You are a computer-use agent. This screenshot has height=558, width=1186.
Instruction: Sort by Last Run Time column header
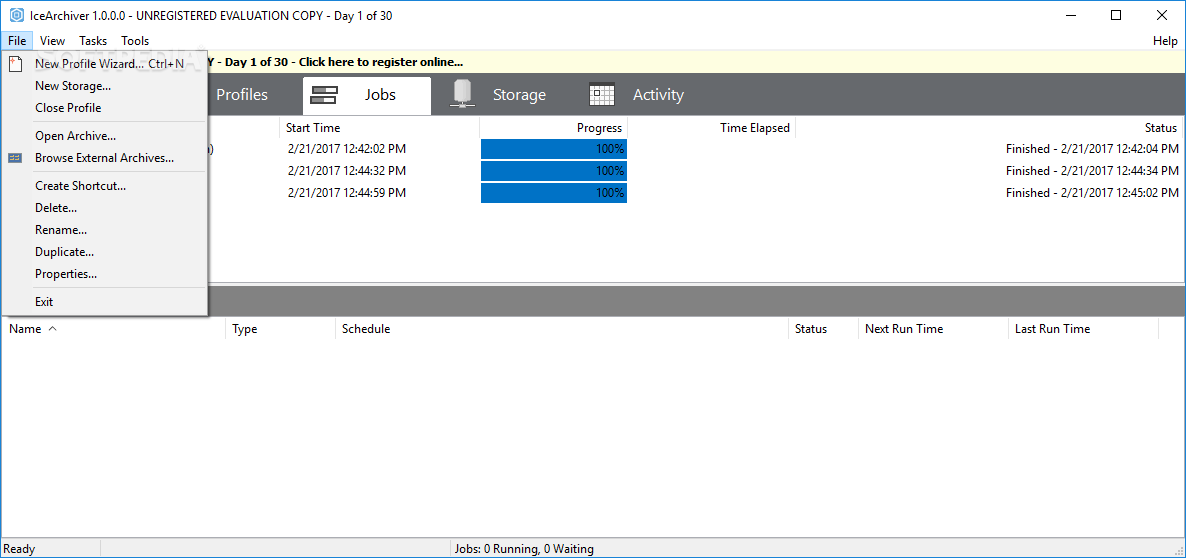(1083, 329)
